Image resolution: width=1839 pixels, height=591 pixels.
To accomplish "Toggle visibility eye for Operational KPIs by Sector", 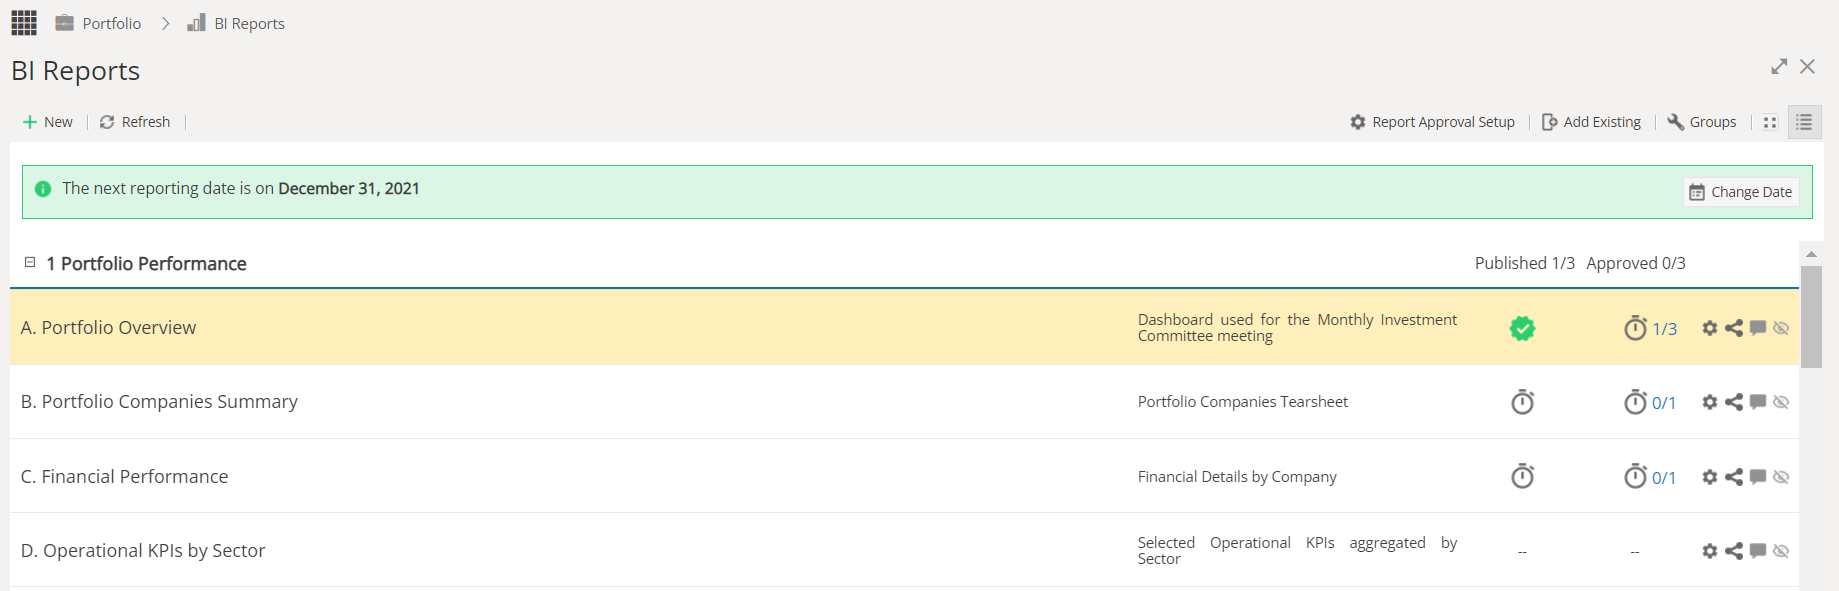I will coord(1781,551).
